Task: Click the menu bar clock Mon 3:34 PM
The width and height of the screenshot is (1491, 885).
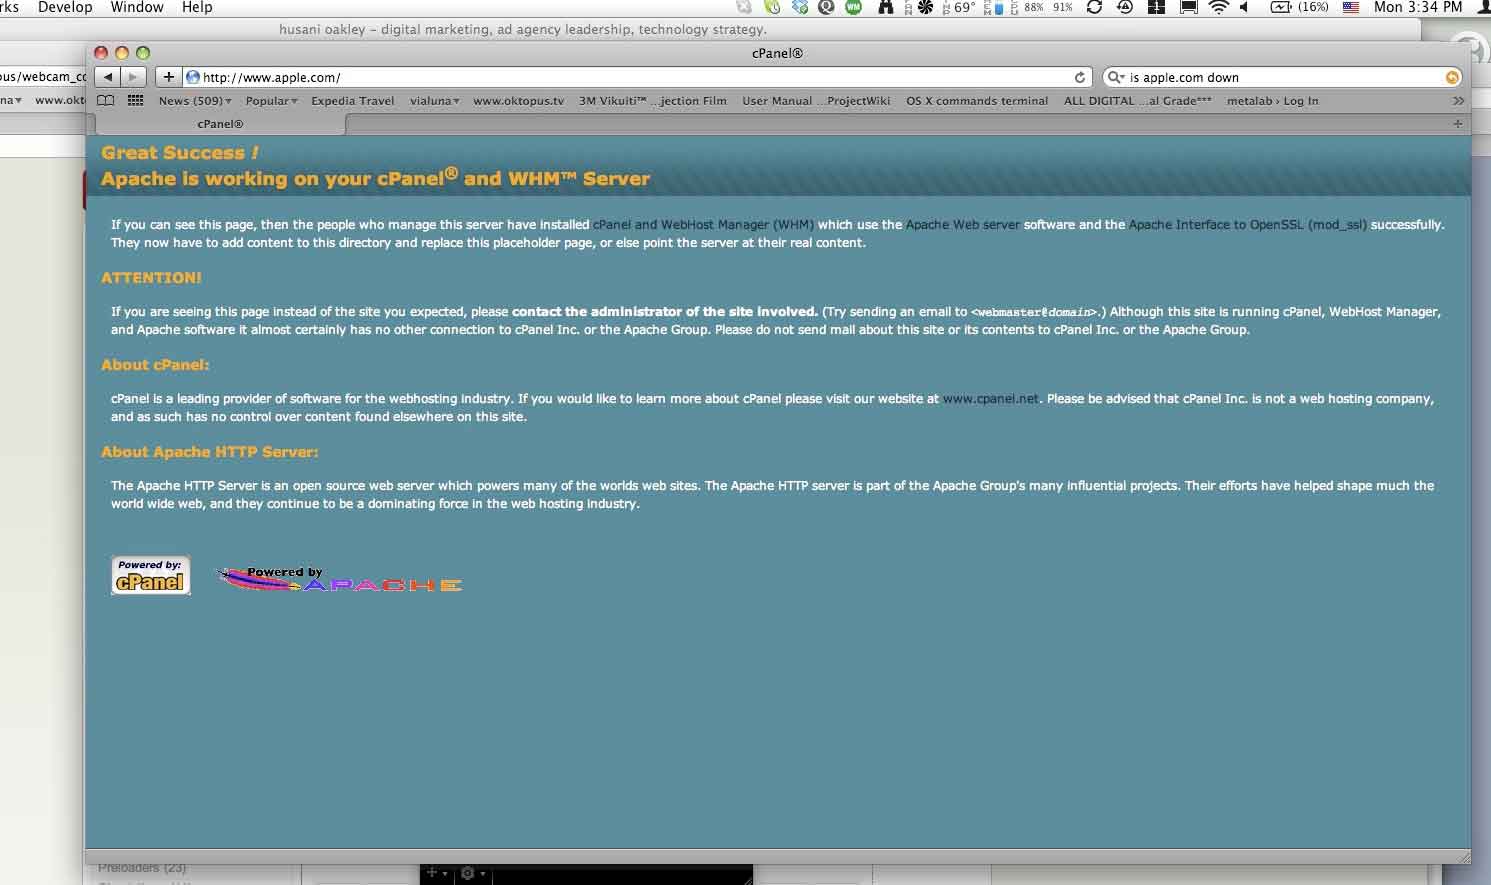Action: coord(1418,7)
